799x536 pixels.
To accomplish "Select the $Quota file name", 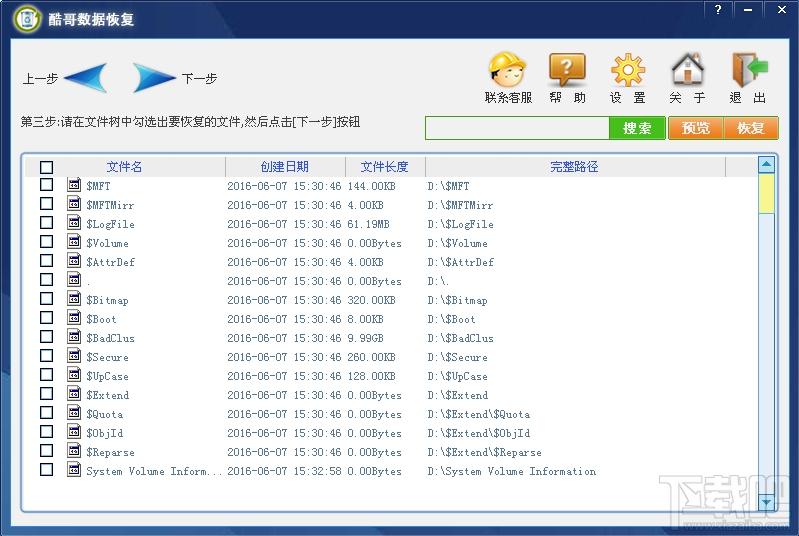I will click(104, 414).
